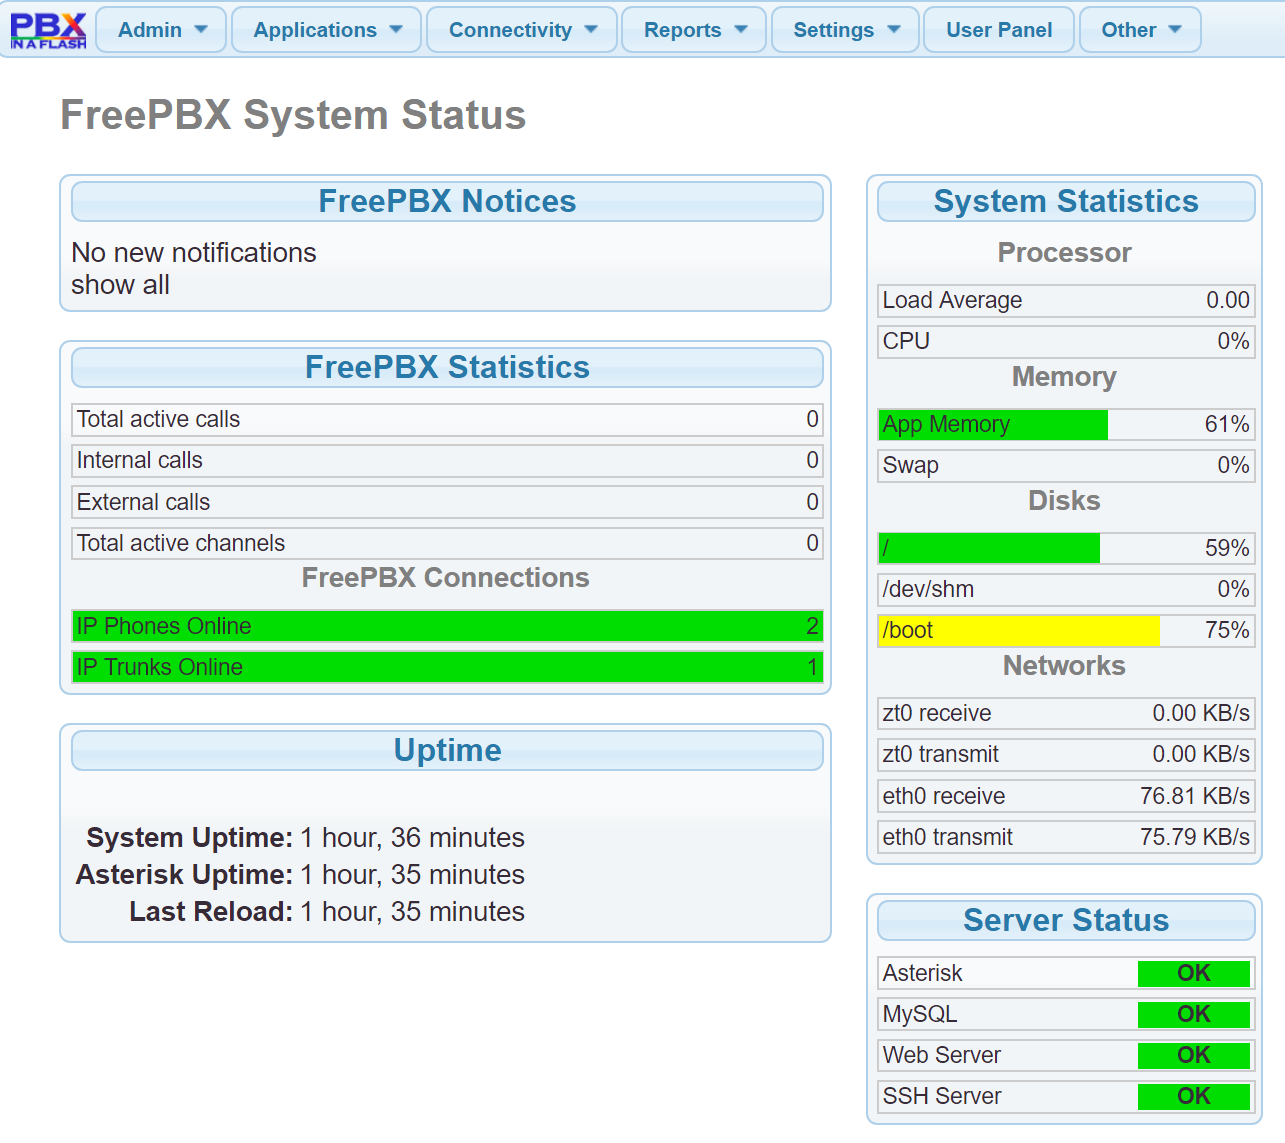
Task: Expand the Other dropdown arrow
Action: [x=1175, y=30]
